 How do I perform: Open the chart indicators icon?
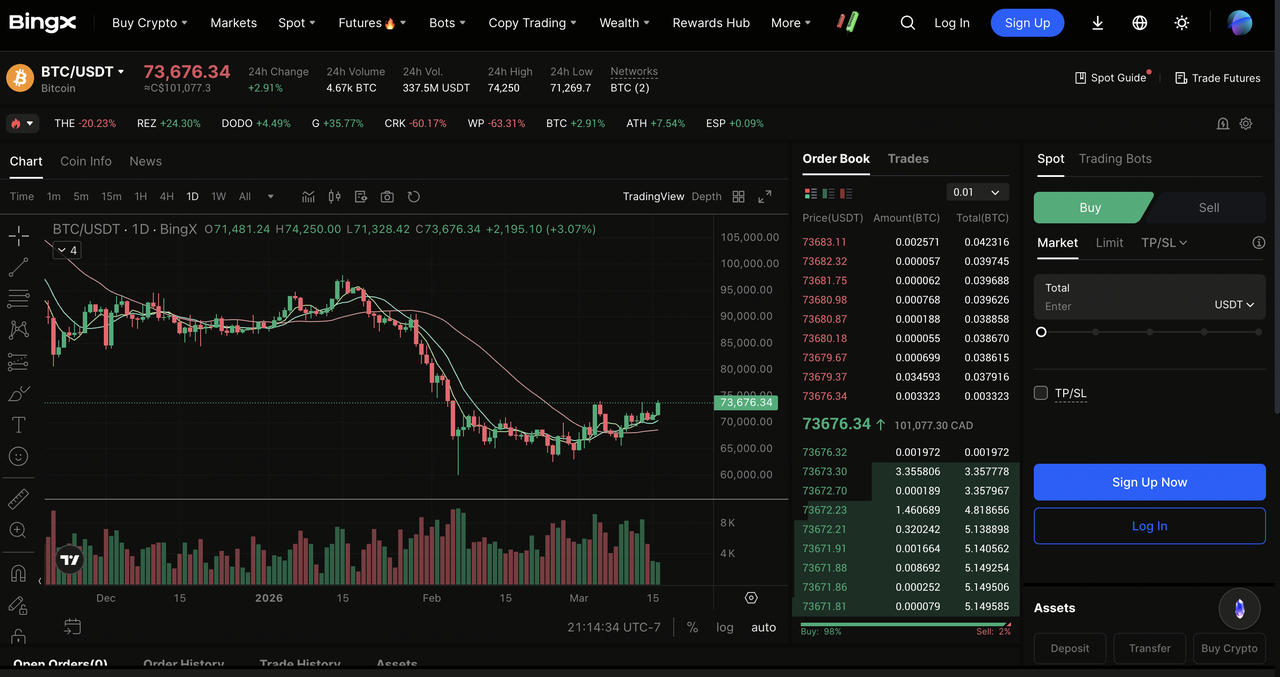tap(309, 197)
